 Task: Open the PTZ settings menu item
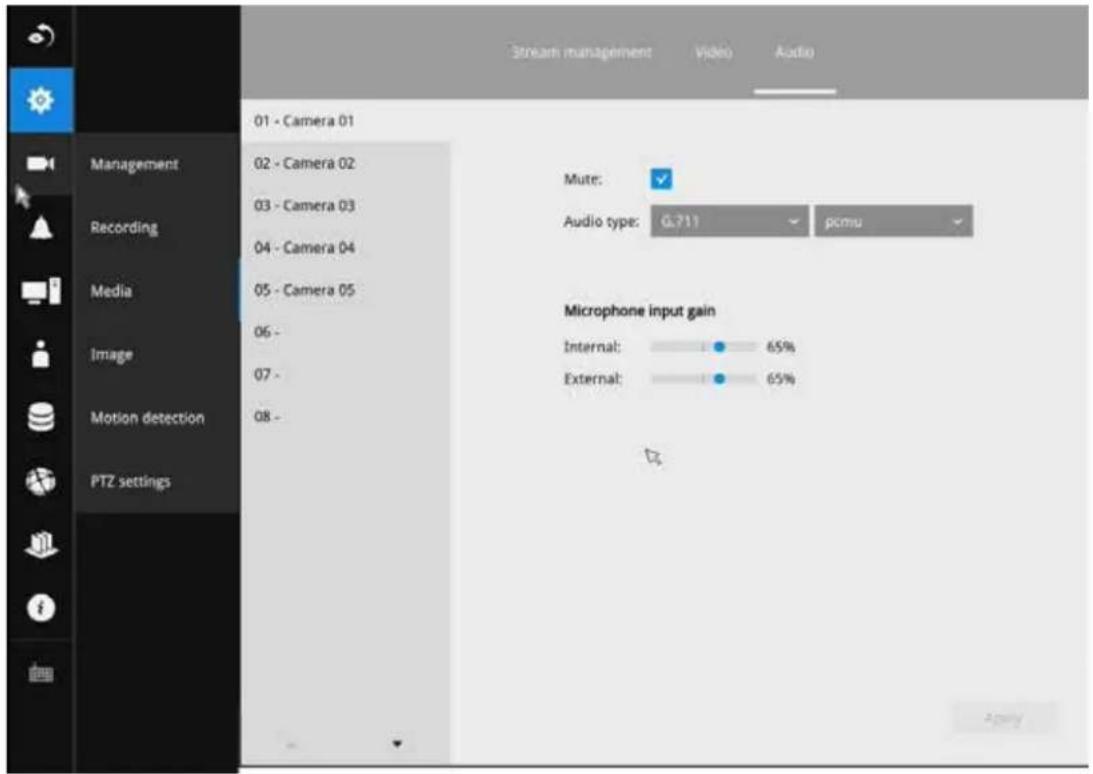click(130, 481)
